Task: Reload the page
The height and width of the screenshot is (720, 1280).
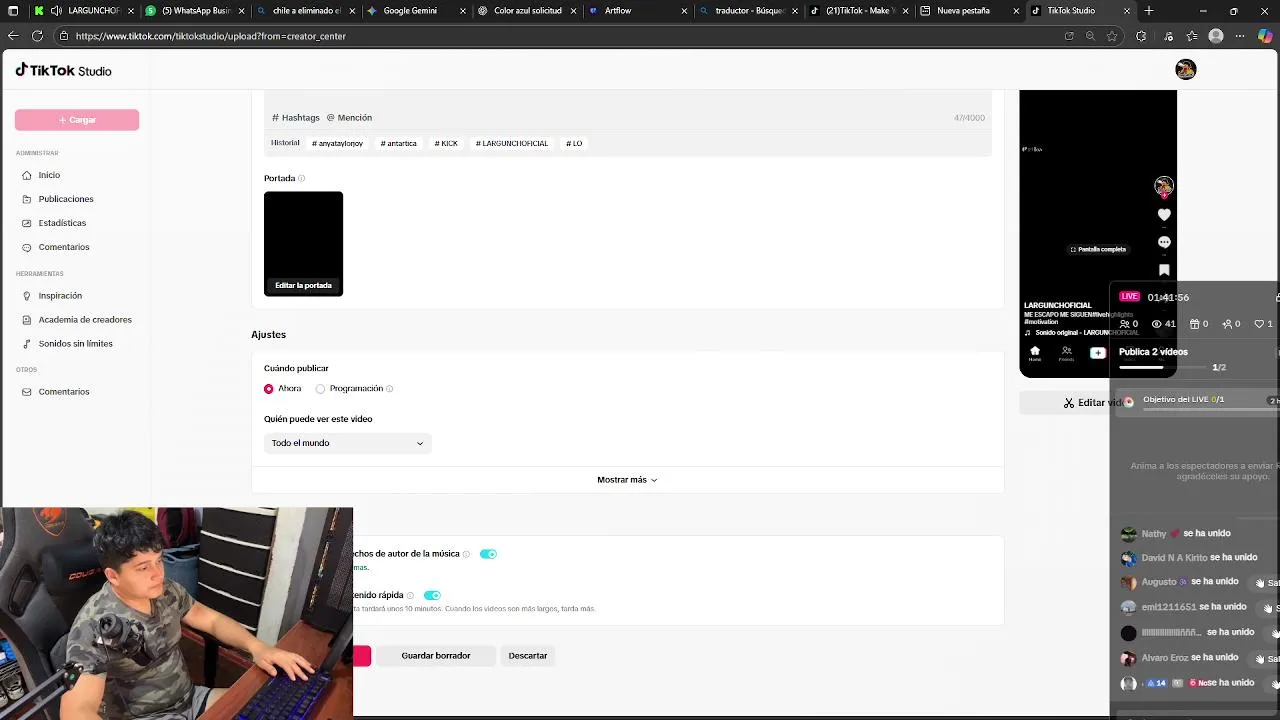Action: (x=37, y=36)
